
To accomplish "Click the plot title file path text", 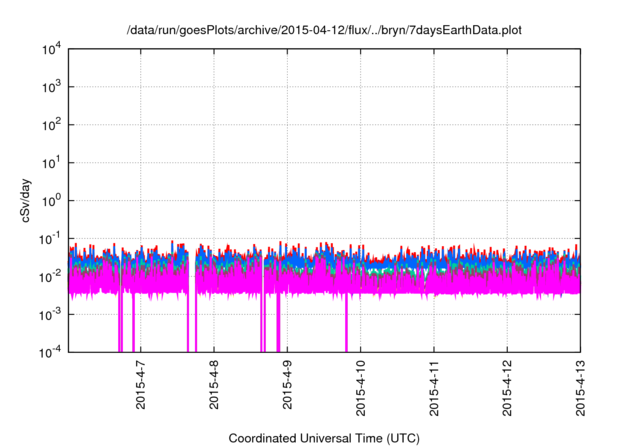I will click(324, 31).
